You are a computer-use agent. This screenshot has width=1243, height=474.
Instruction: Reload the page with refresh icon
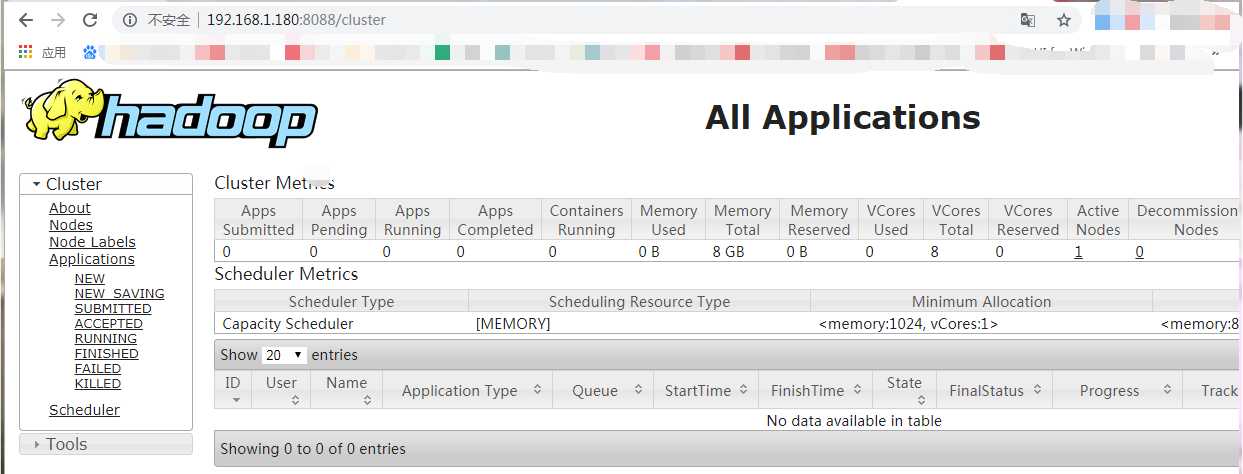coord(90,20)
